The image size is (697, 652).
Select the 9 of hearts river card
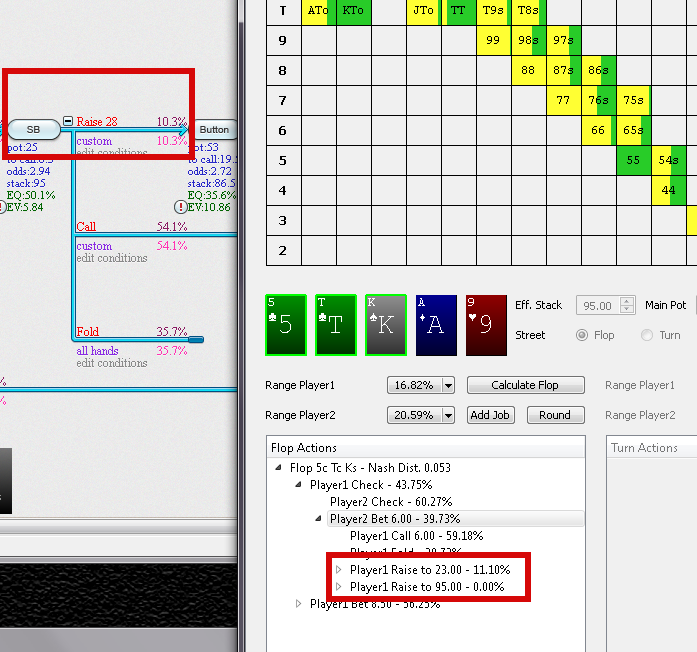click(486, 325)
